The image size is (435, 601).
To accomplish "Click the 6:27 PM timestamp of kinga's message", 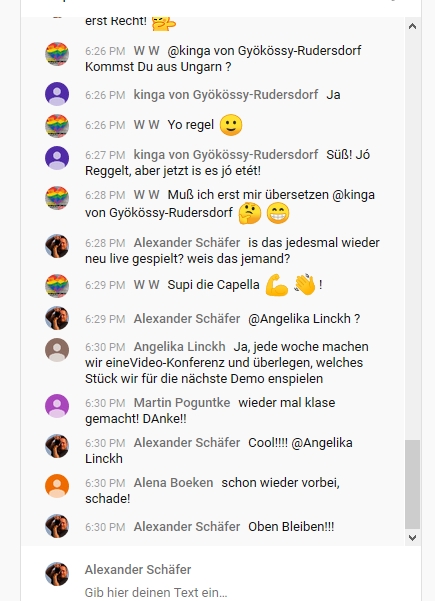I will pos(105,155).
